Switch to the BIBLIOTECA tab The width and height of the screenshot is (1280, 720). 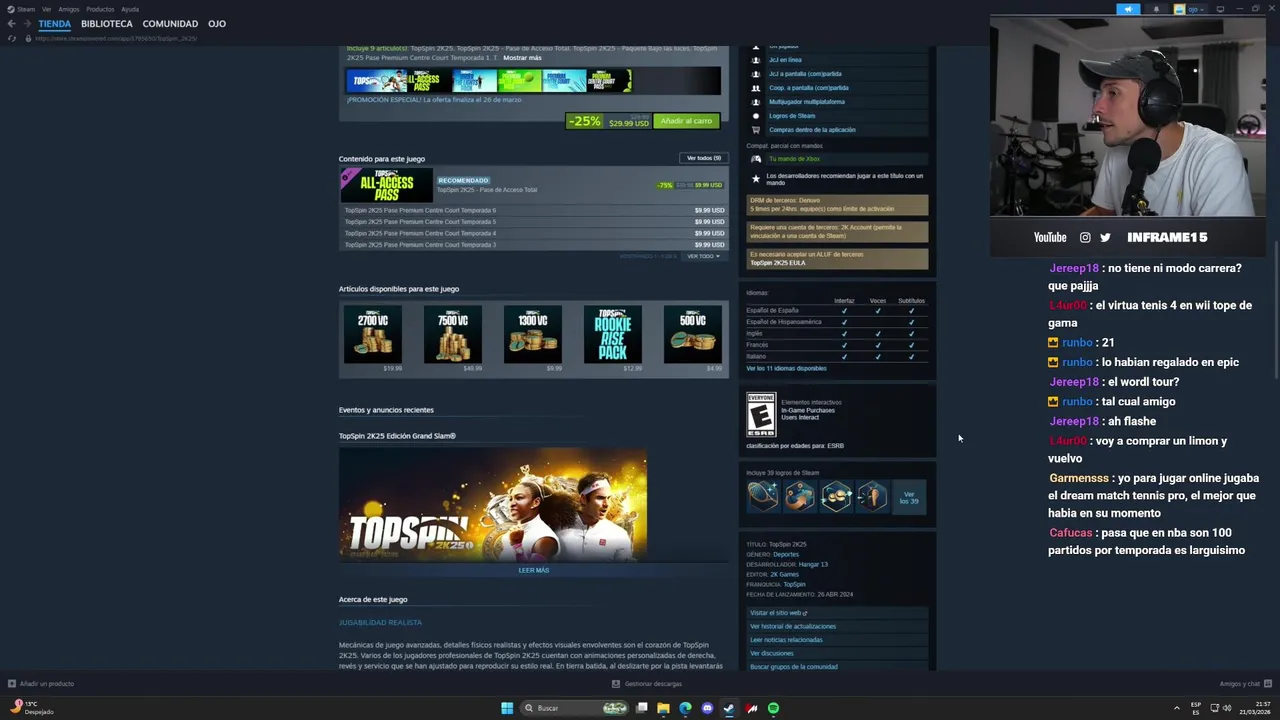(107, 24)
